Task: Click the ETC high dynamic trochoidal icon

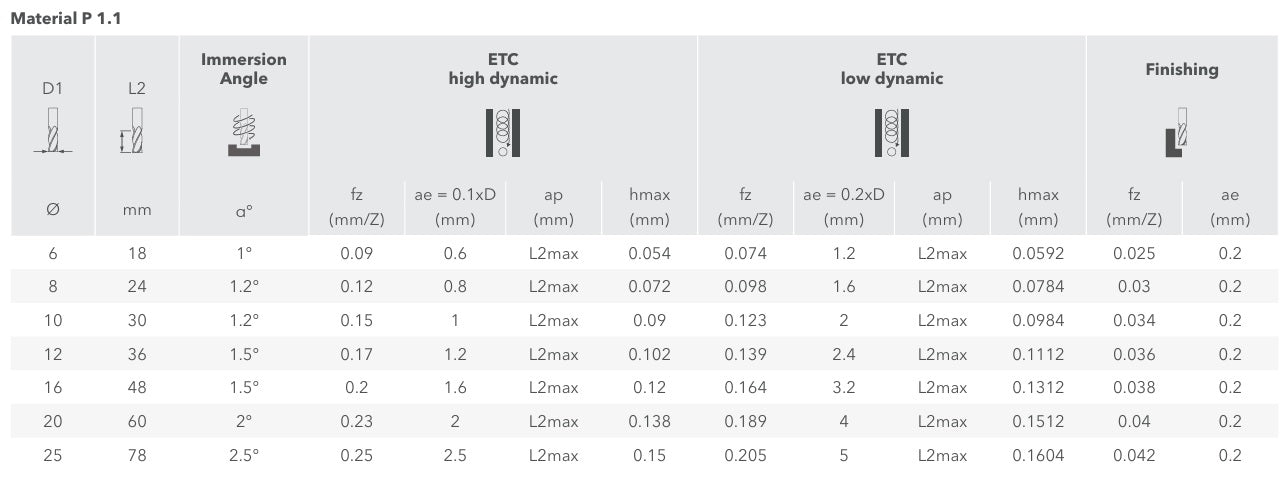Action: (503, 132)
